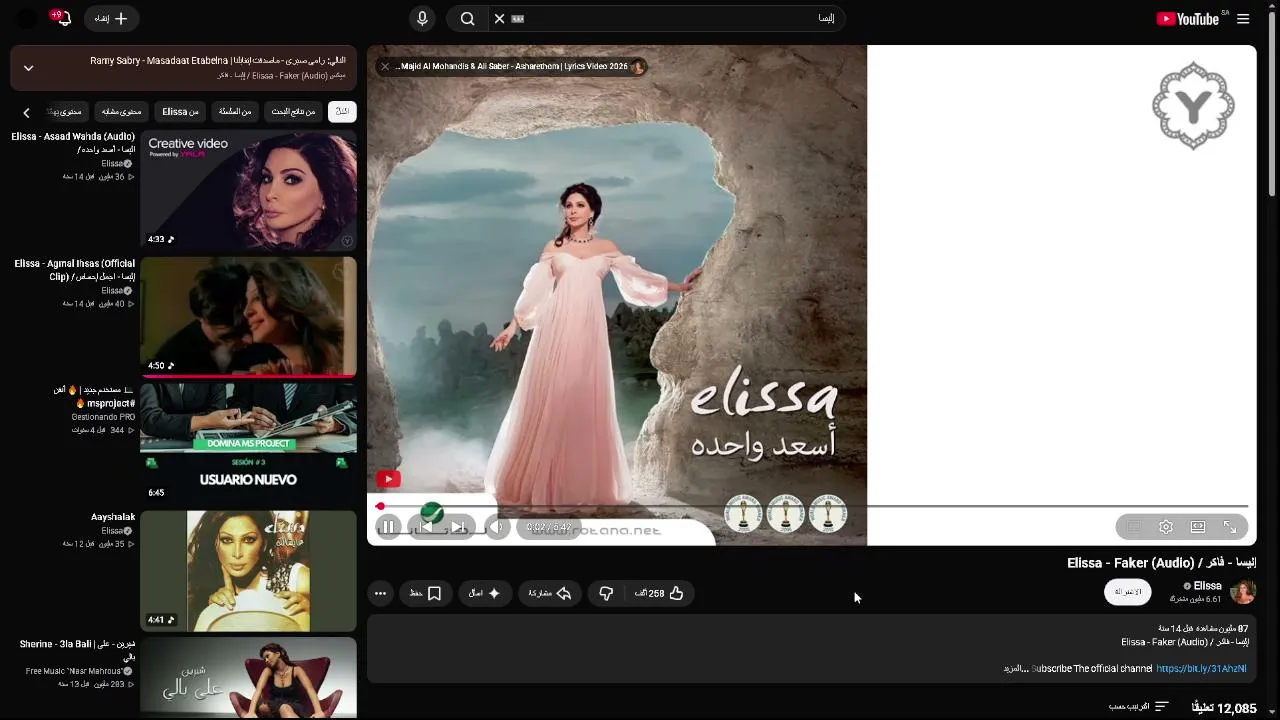The image size is (1280, 720).
Task: Share the video (مشاركة)
Action: pyautogui.click(x=550, y=593)
